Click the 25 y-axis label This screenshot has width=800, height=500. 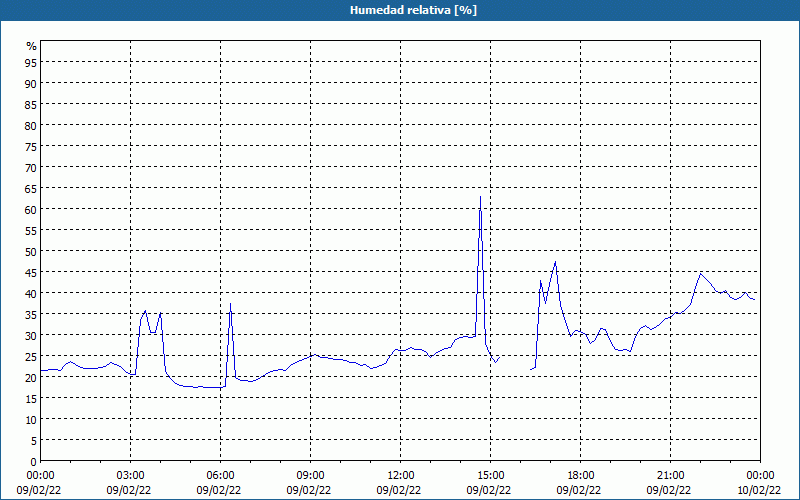click(31, 357)
